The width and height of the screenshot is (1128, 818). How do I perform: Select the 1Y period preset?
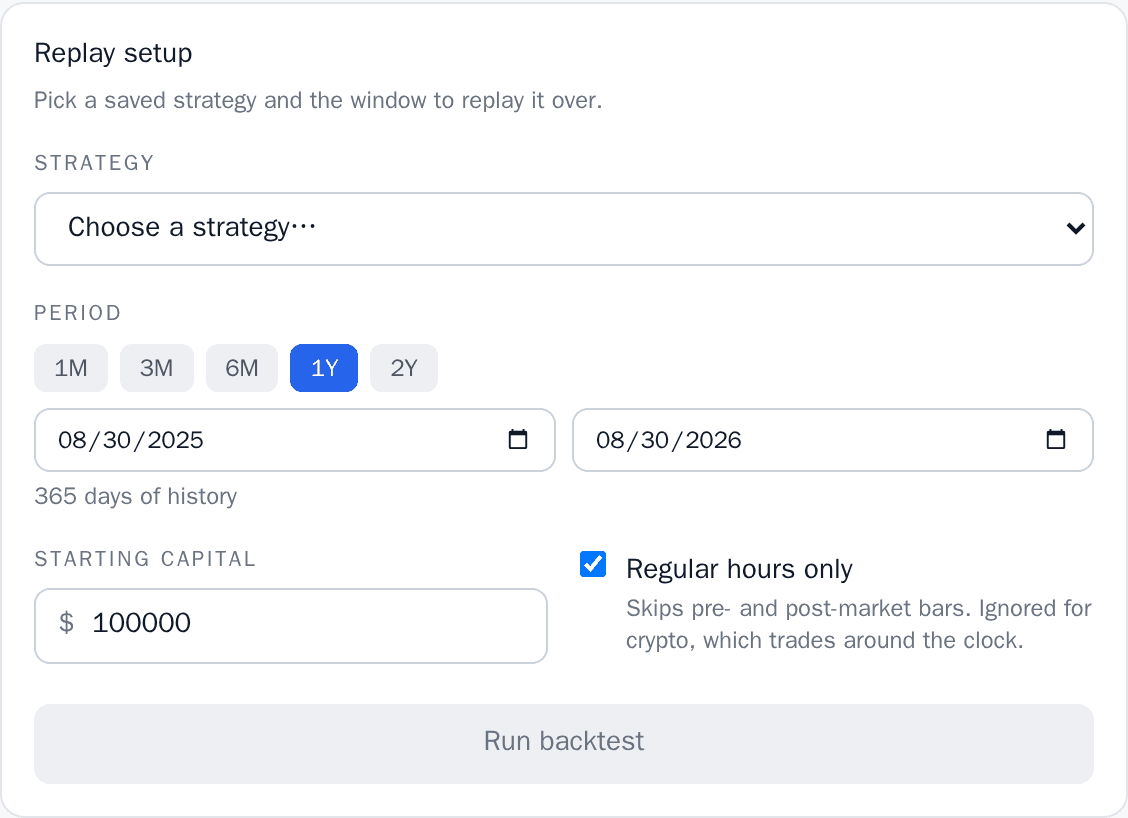(324, 368)
